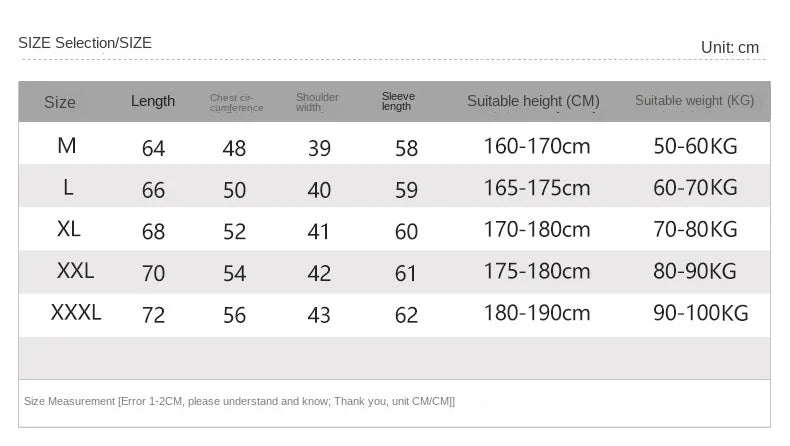Click the Suitable weight (KG) header
The image size is (790, 446).
(x=694, y=101)
